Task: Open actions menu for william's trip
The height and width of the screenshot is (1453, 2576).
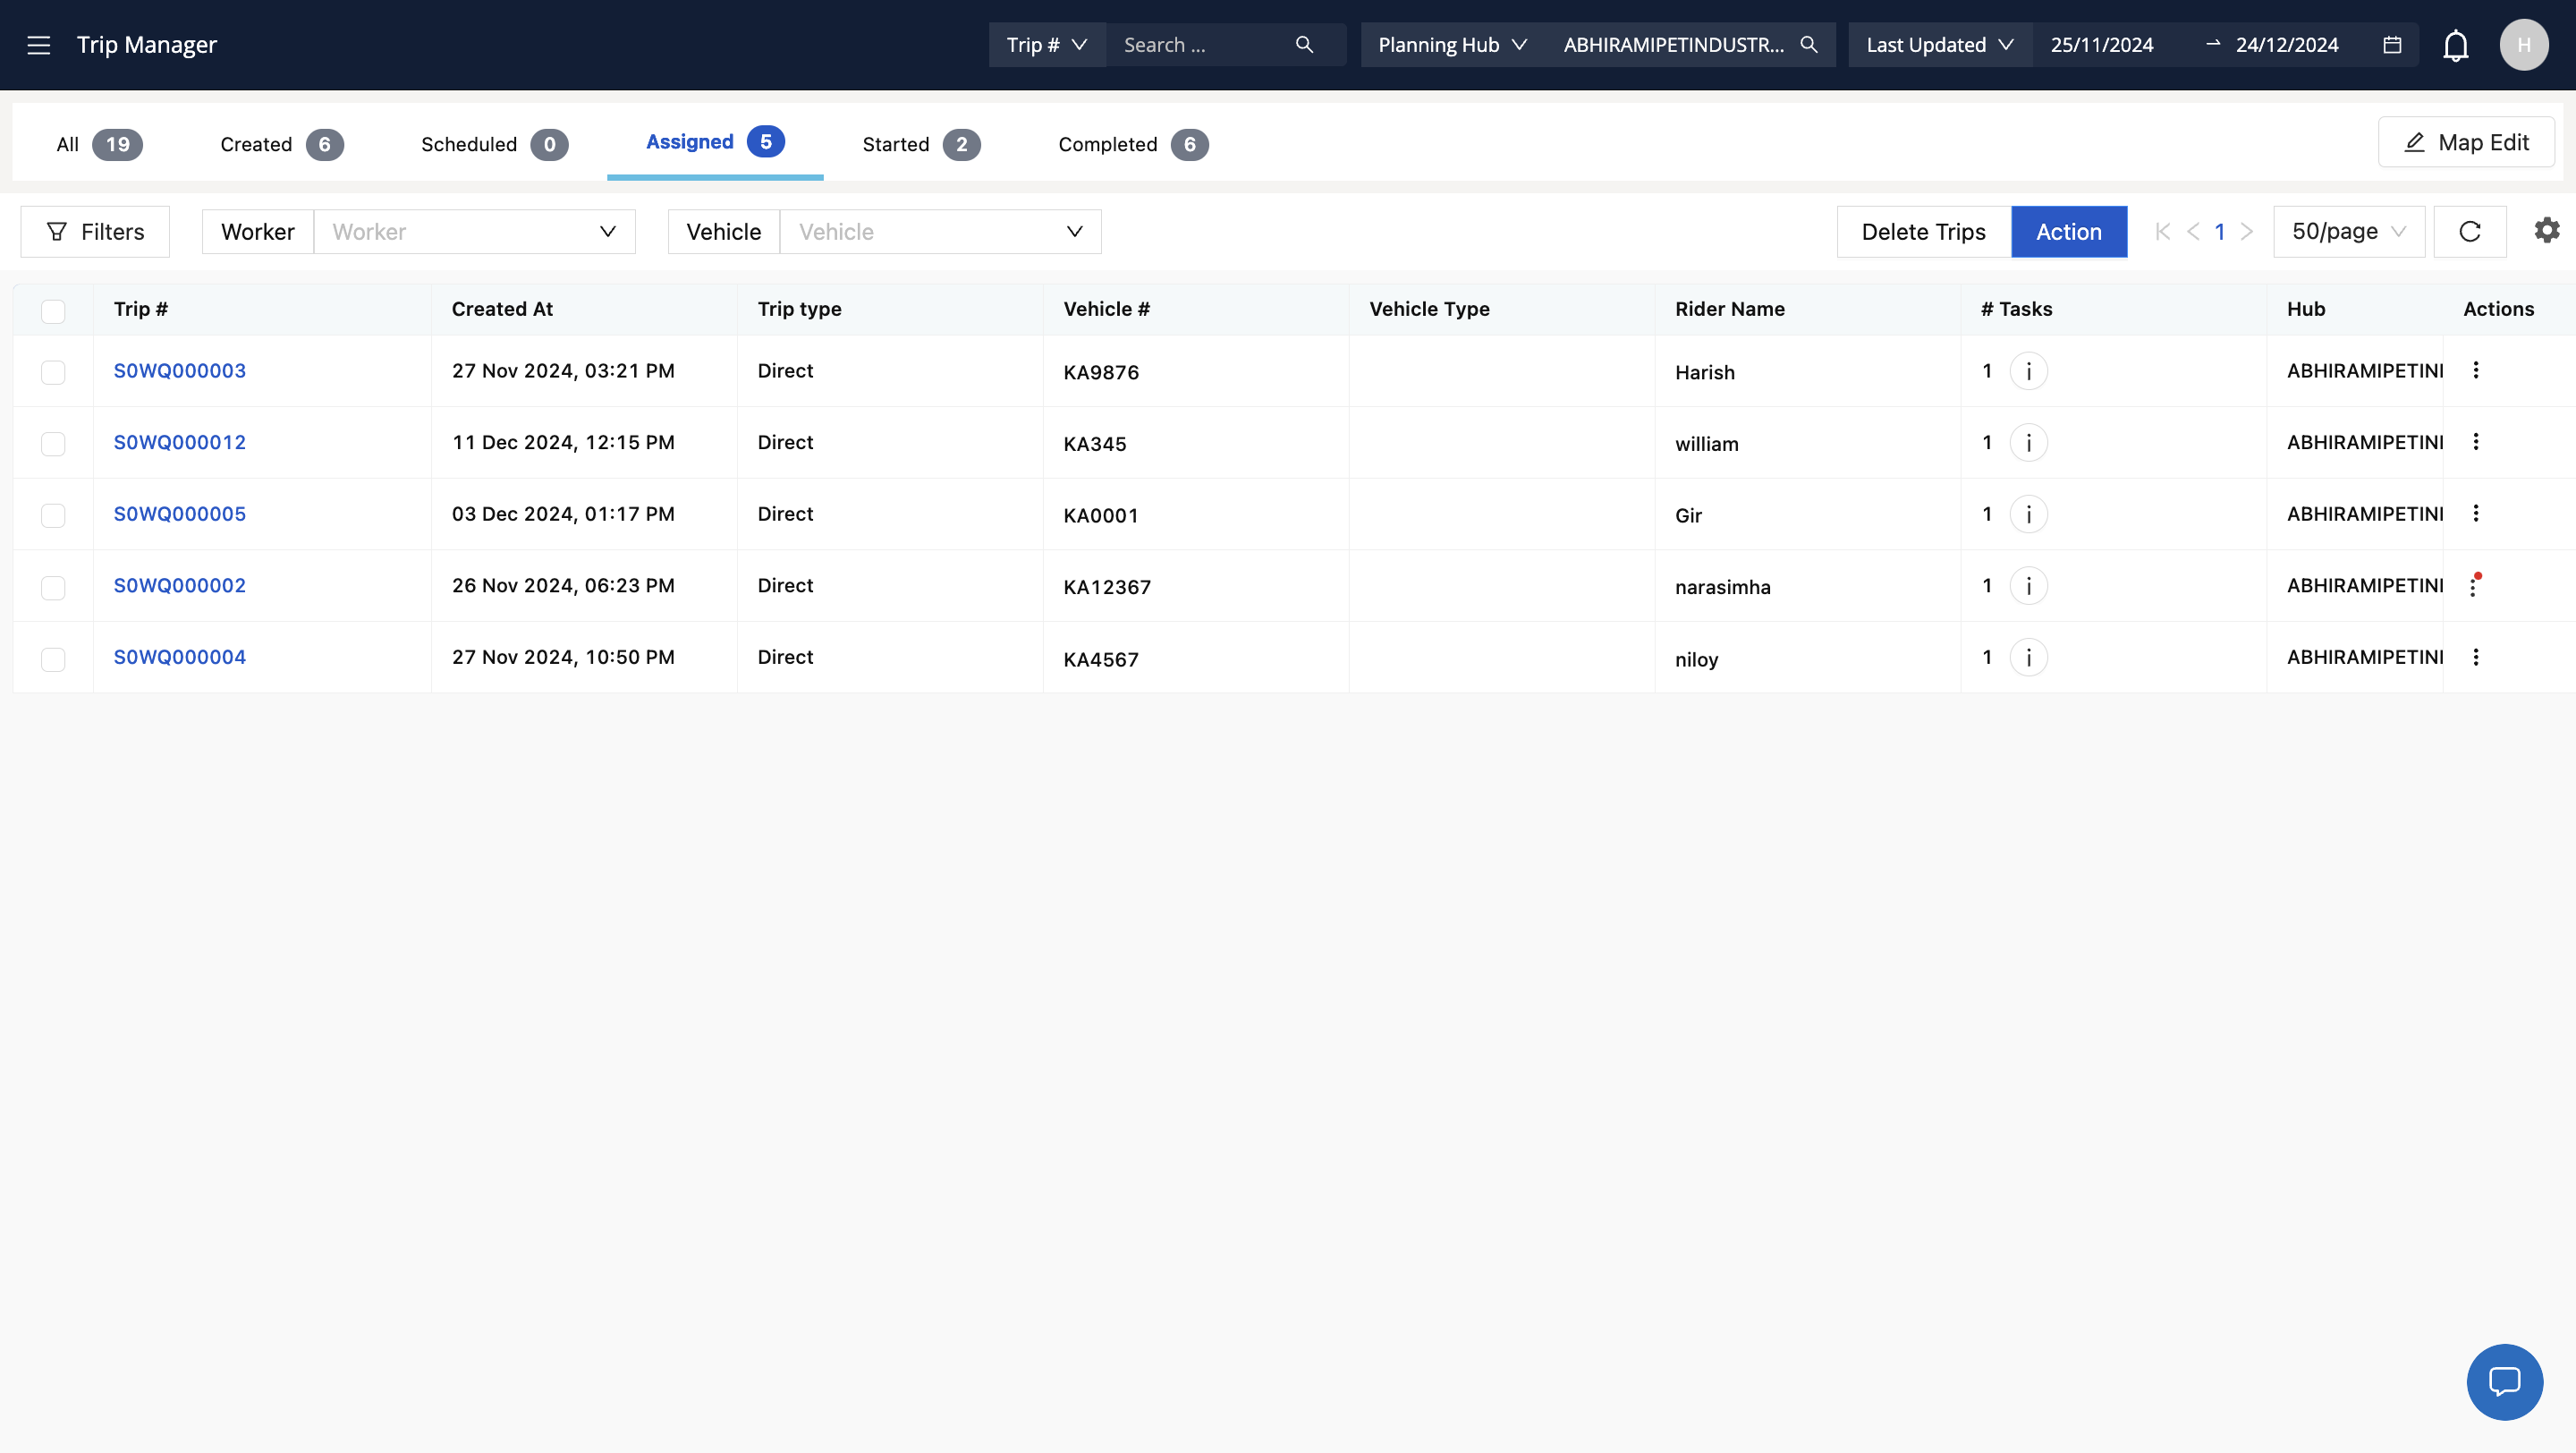Action: coord(2476,442)
